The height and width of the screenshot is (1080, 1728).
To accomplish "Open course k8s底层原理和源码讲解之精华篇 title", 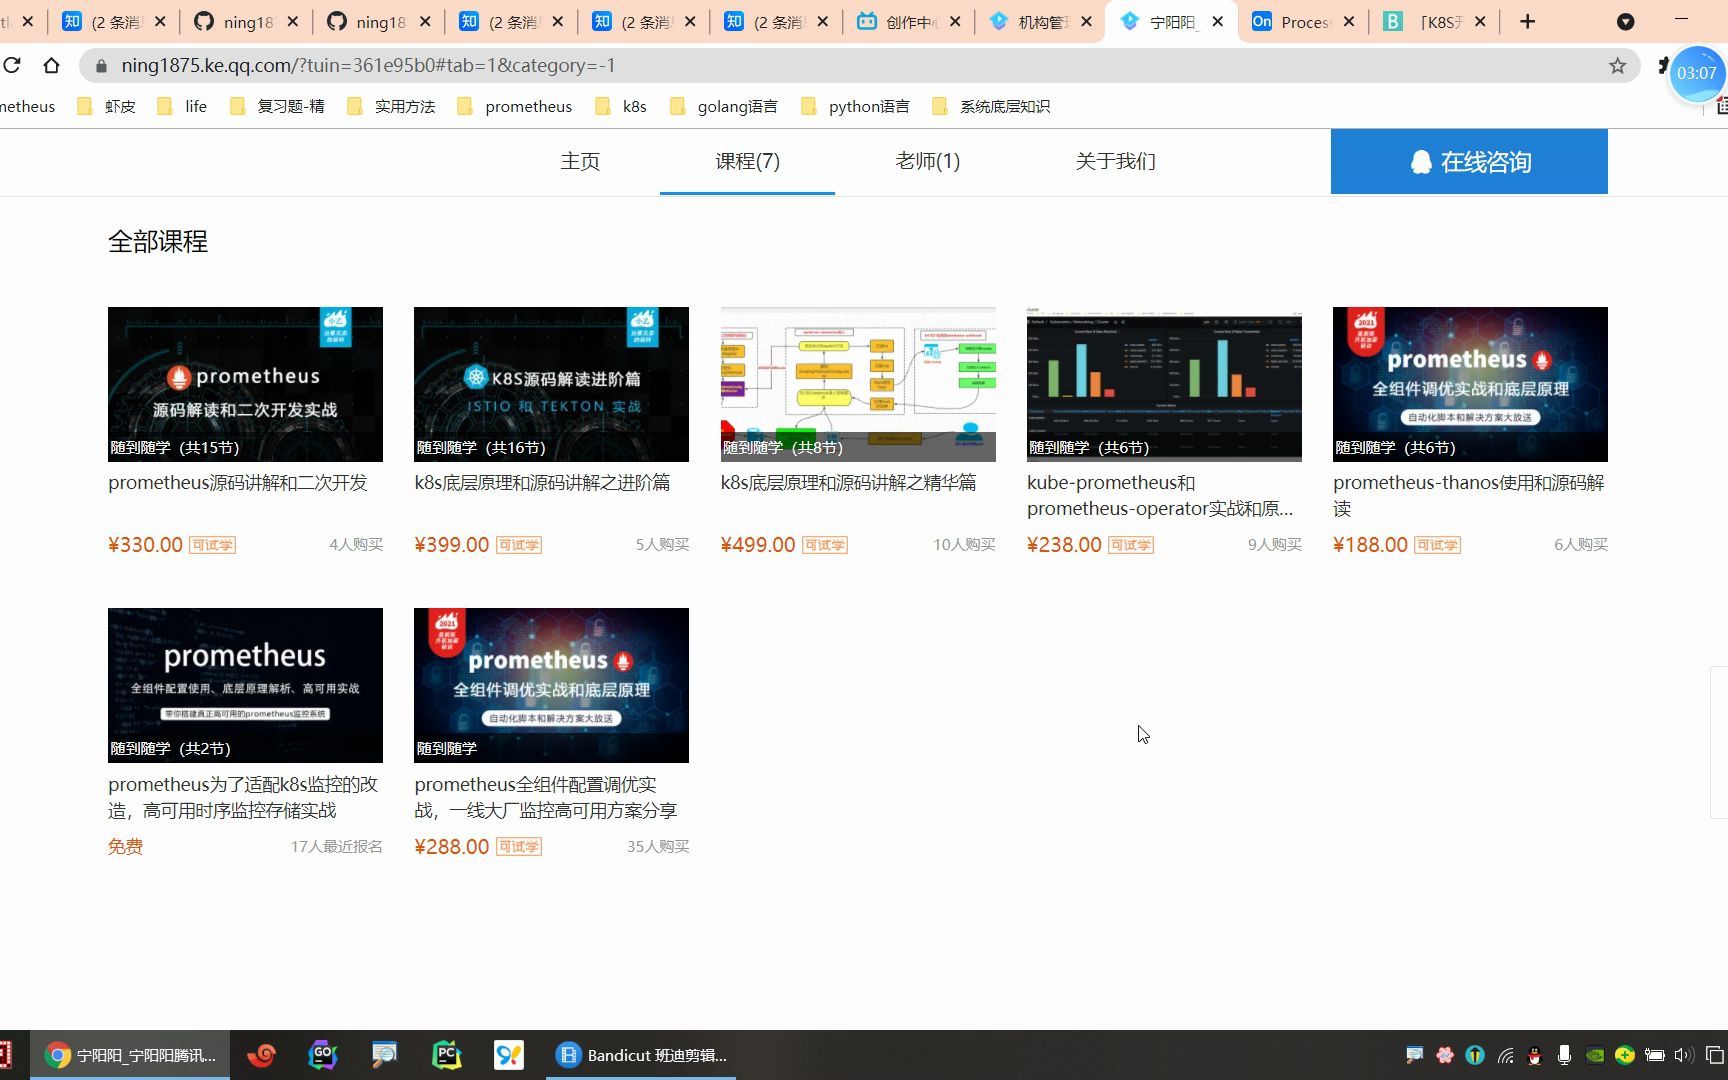I will (x=848, y=483).
